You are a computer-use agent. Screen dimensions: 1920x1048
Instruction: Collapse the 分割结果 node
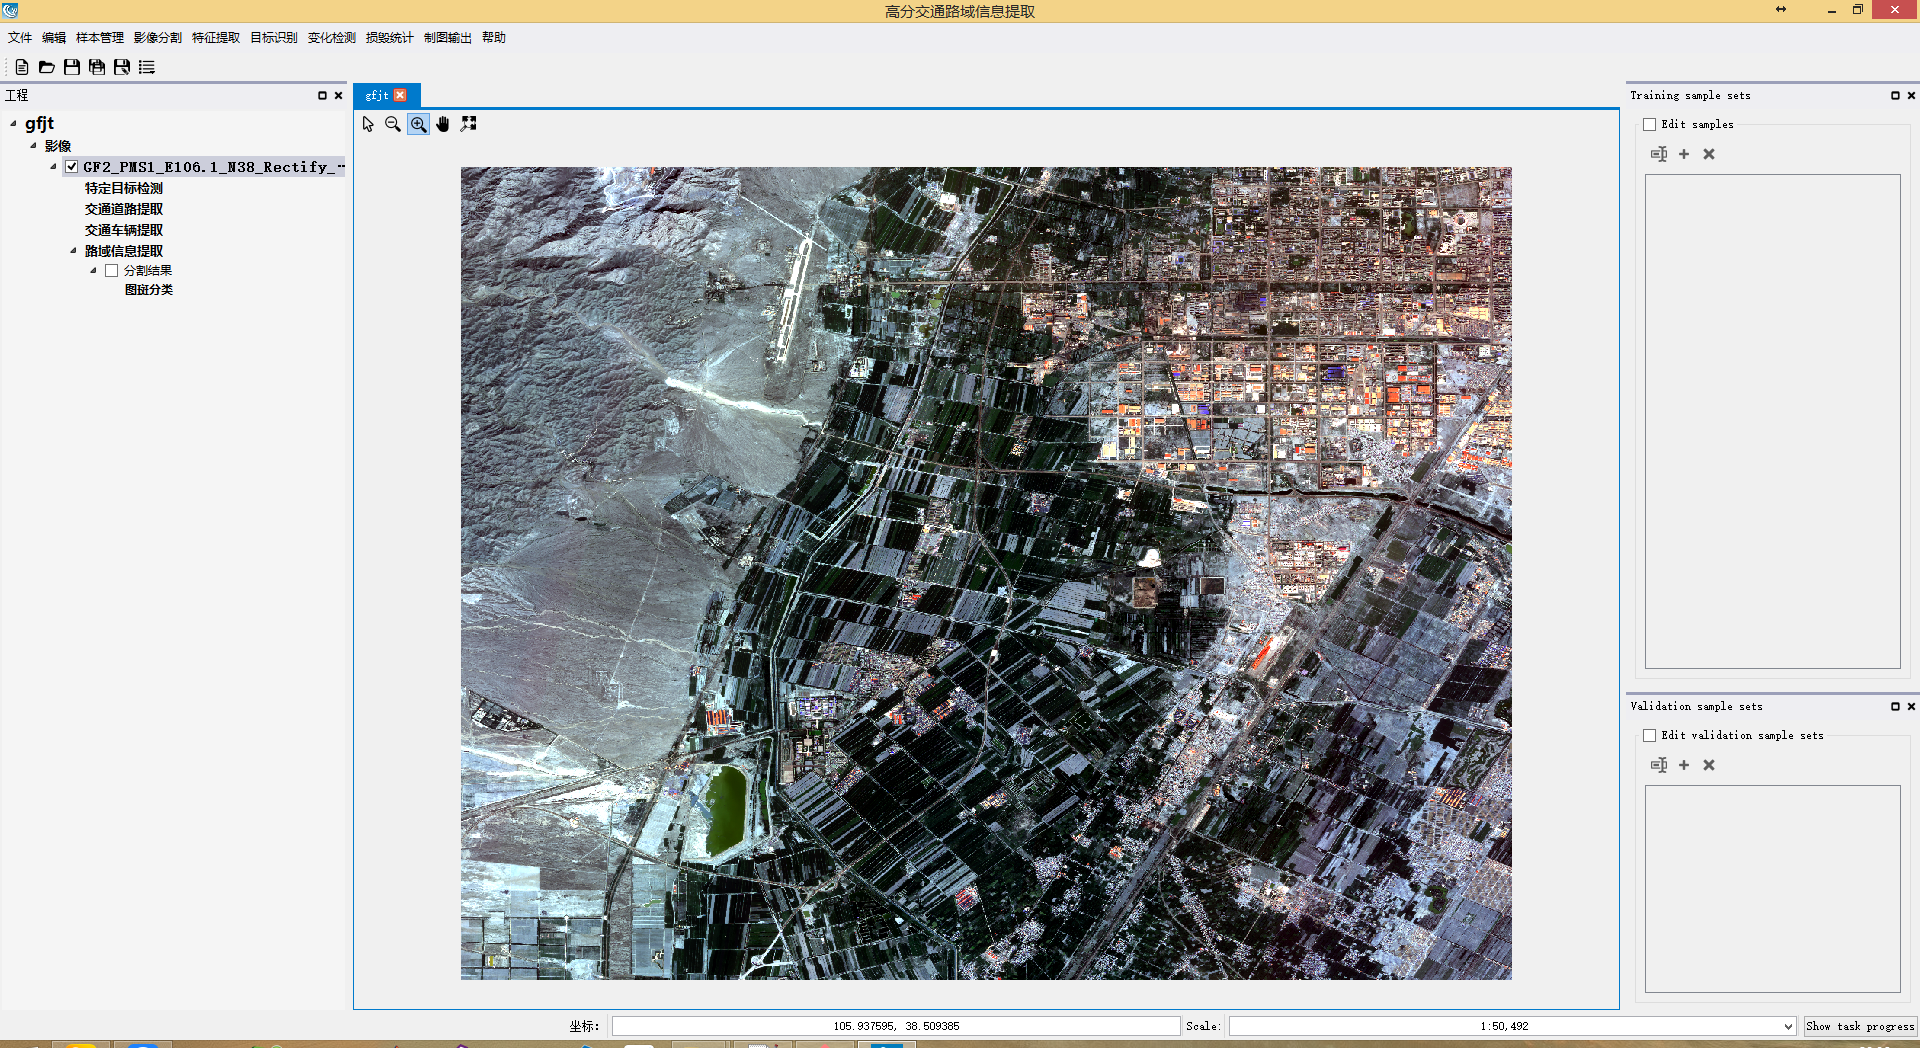[93, 271]
